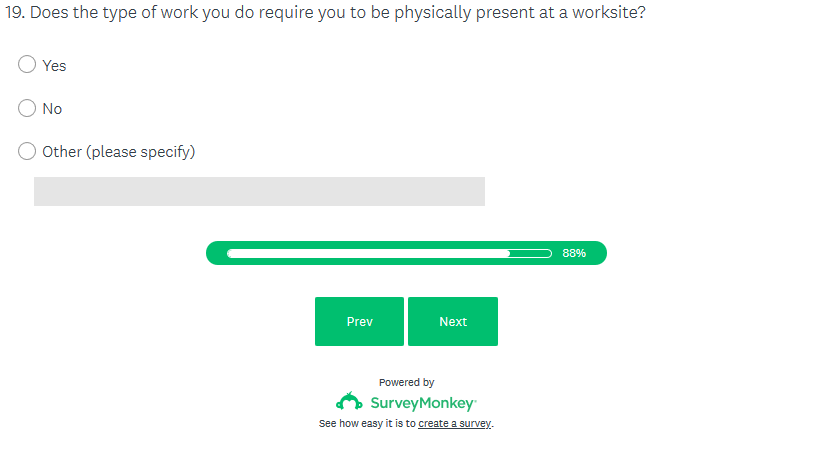The height and width of the screenshot is (453, 825).
Task: Choose the No radio option
Action: click(x=27, y=108)
